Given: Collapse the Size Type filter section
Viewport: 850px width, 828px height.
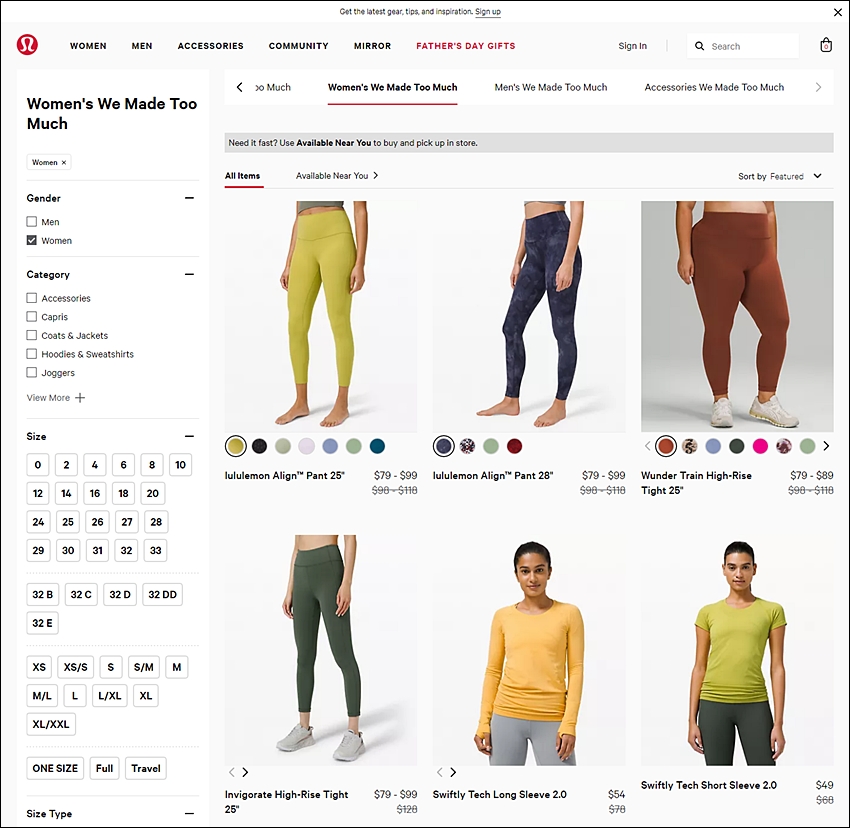Looking at the screenshot, I should pyautogui.click(x=189, y=813).
